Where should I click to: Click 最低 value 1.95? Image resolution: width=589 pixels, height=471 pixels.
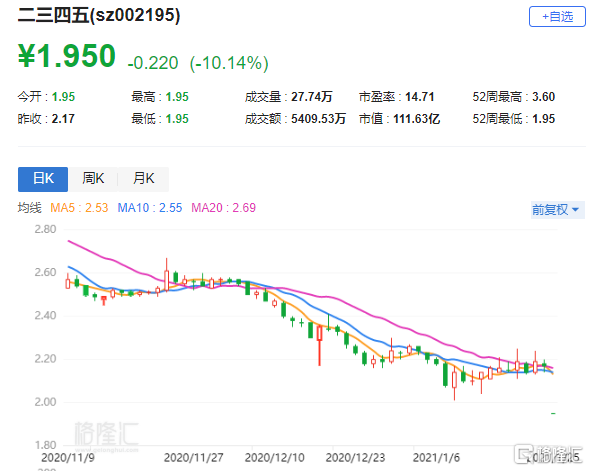coord(177,119)
